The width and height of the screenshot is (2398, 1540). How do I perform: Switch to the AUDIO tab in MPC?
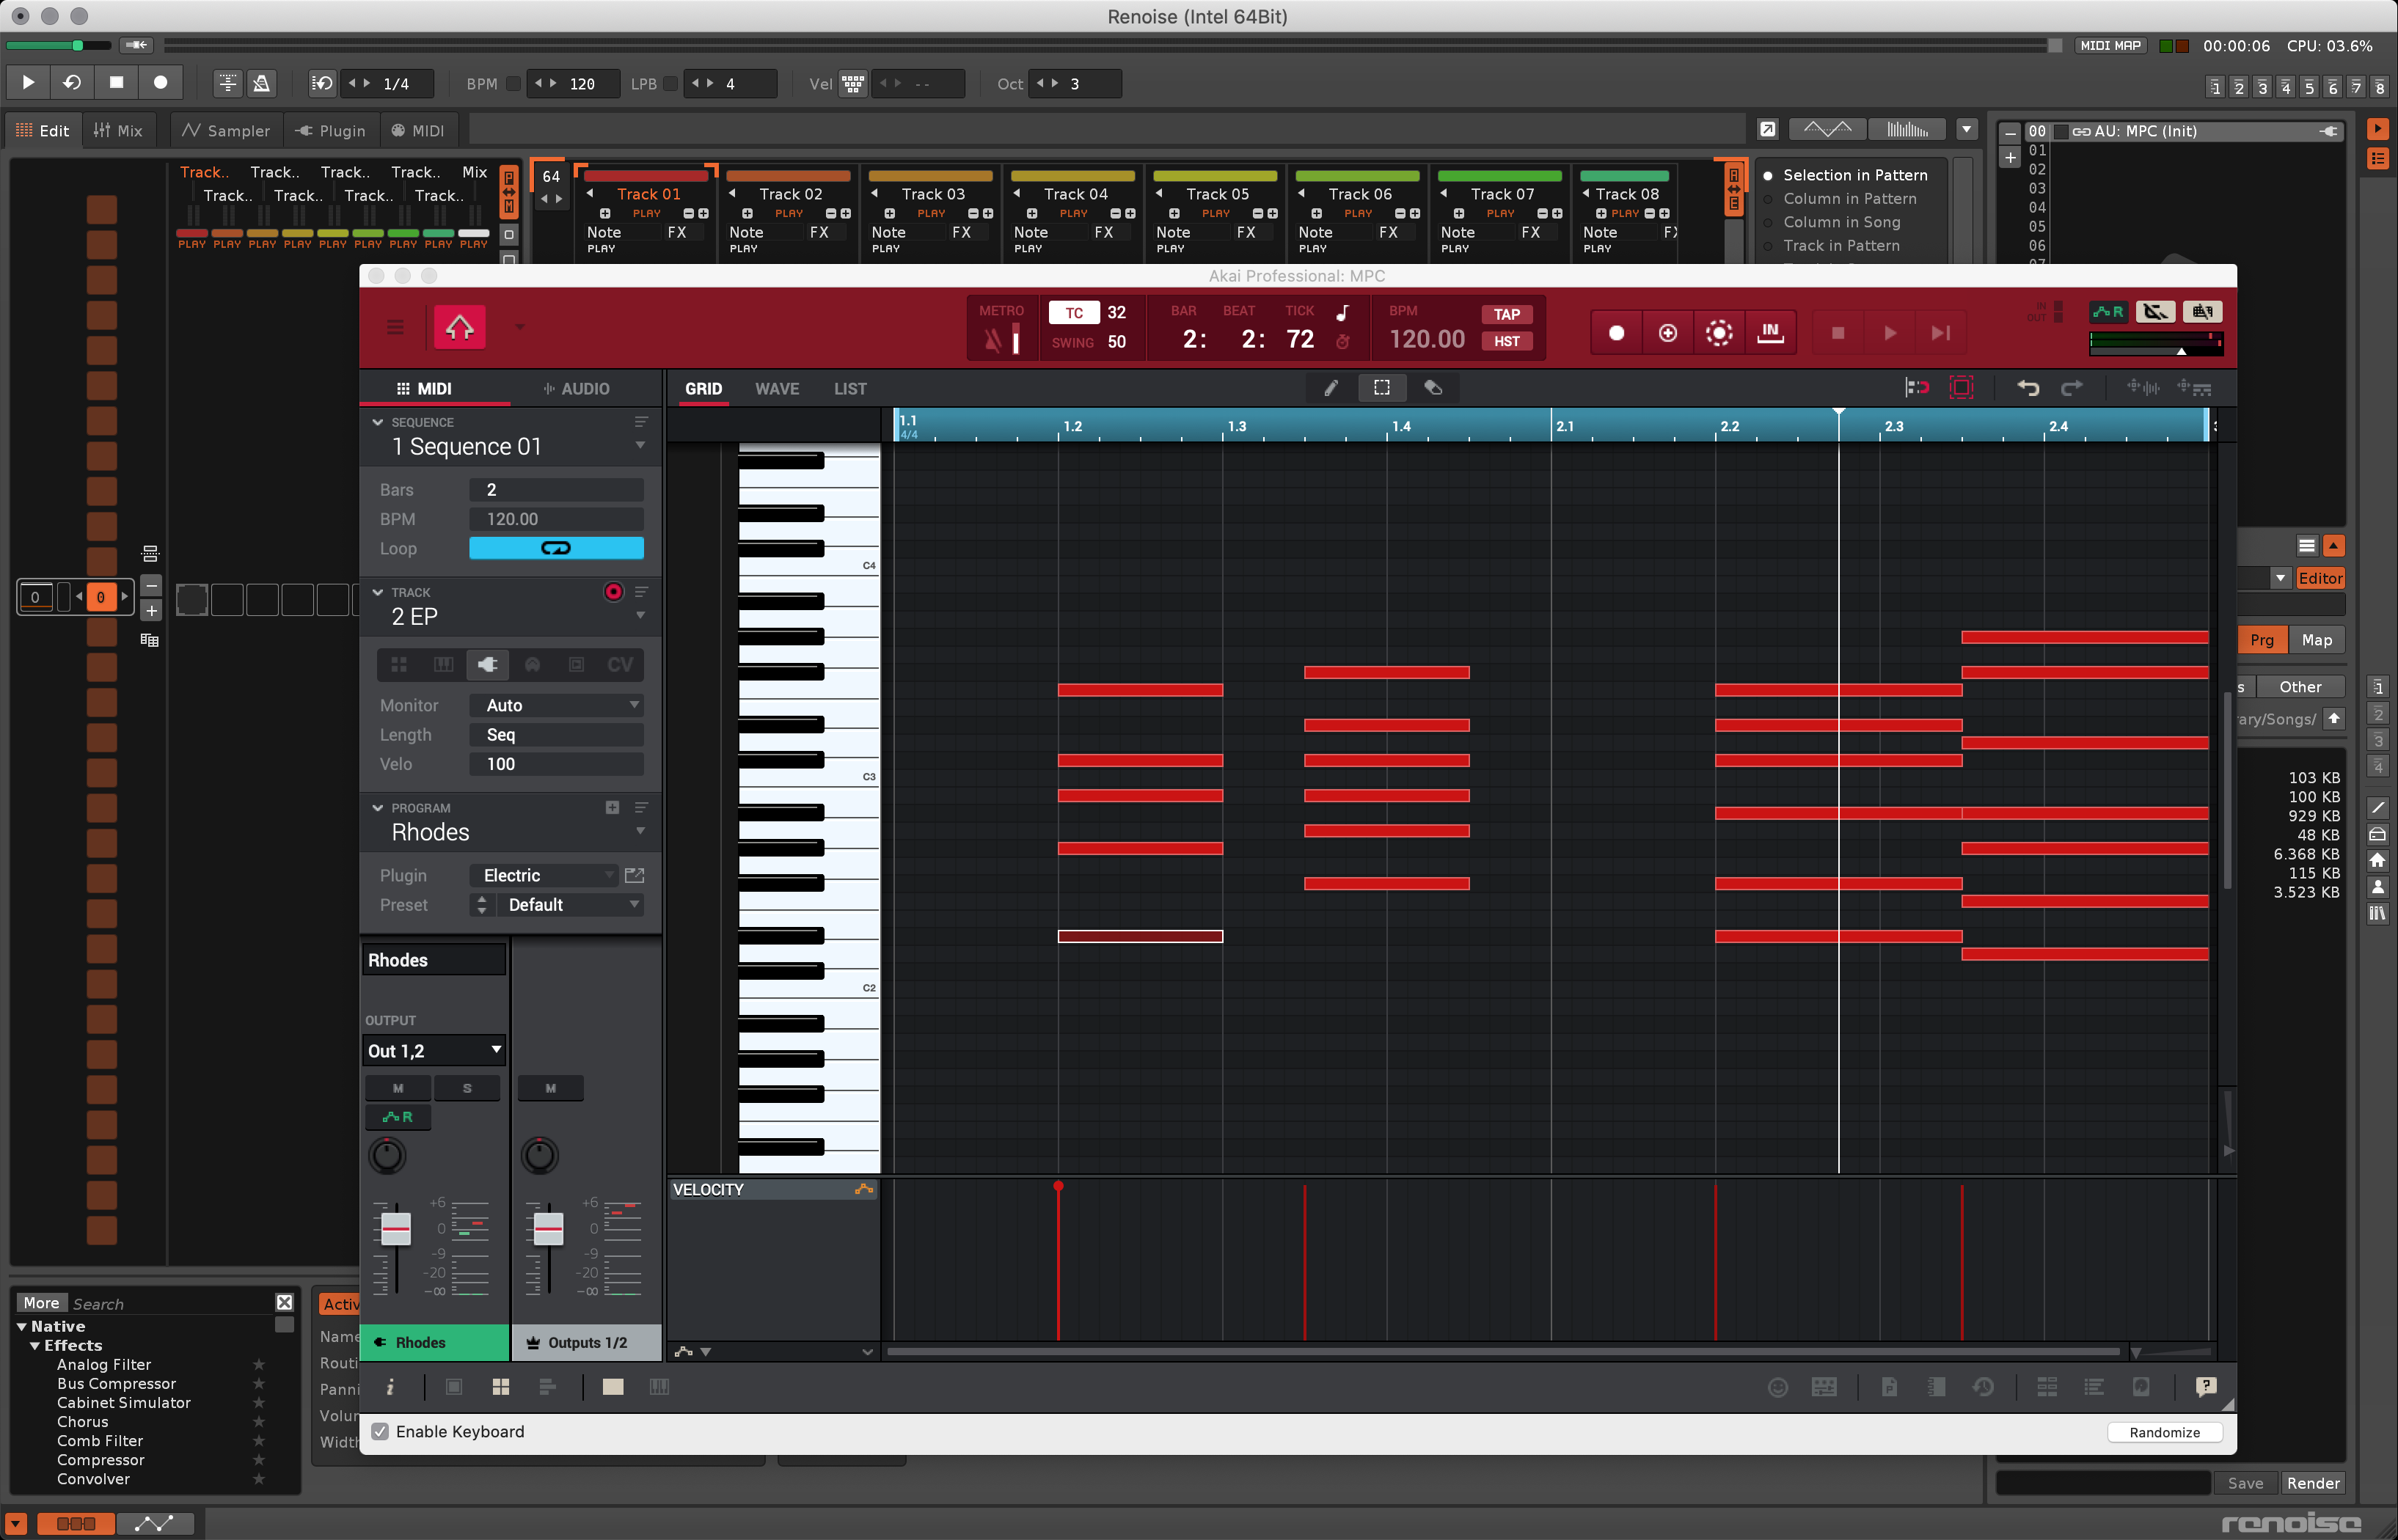pos(576,389)
